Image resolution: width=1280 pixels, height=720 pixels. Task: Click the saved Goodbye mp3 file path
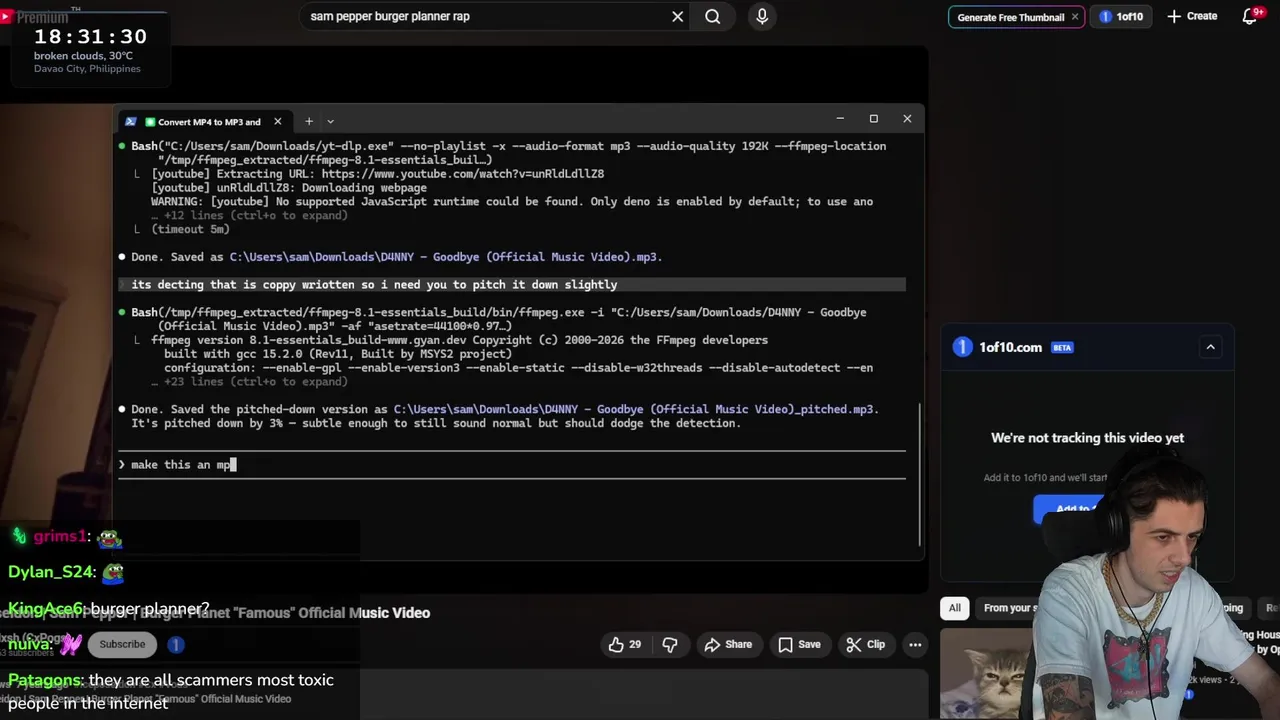tap(444, 257)
